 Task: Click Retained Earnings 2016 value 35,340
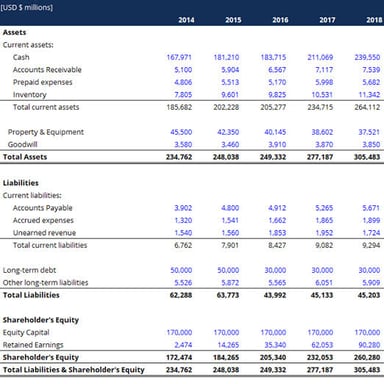coord(275,345)
